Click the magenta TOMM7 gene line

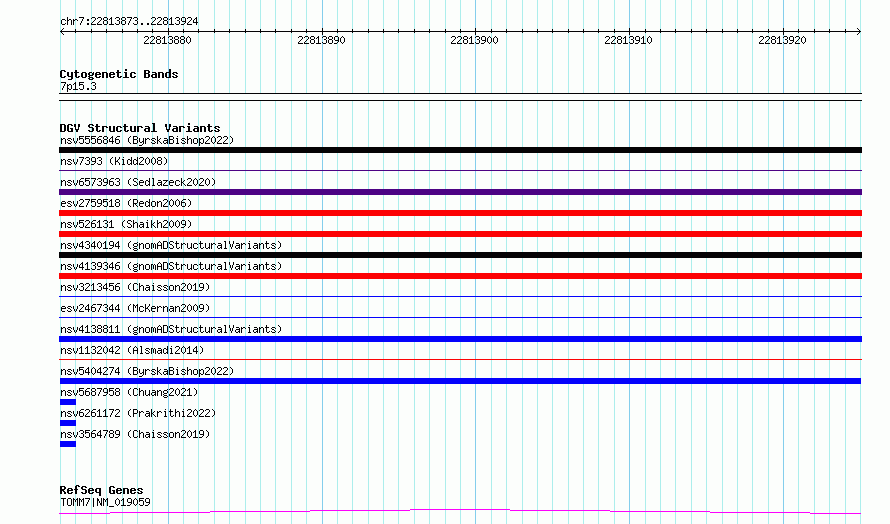pyautogui.click(x=460, y=512)
